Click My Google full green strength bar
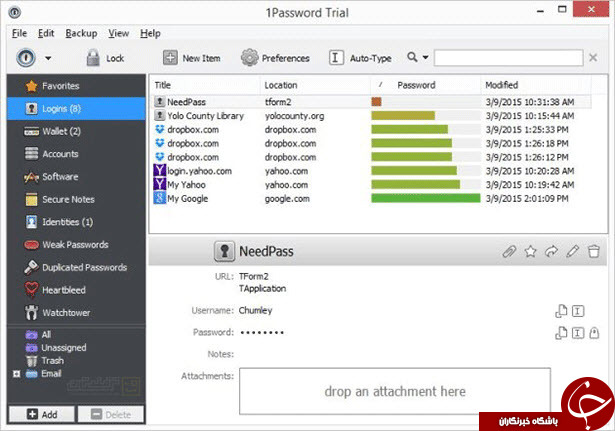The width and height of the screenshot is (615, 431). pyautogui.click(x=426, y=198)
